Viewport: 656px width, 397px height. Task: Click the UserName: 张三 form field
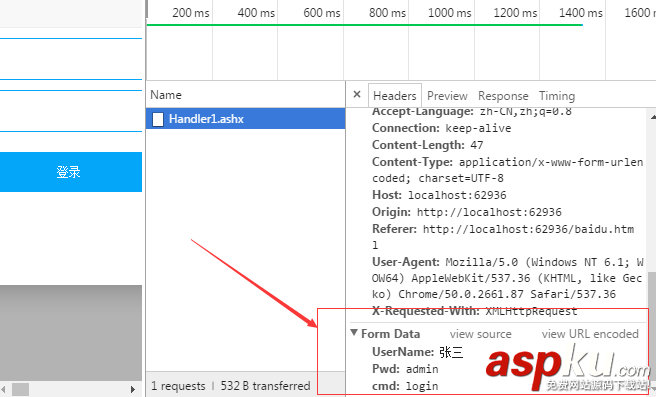click(x=418, y=352)
